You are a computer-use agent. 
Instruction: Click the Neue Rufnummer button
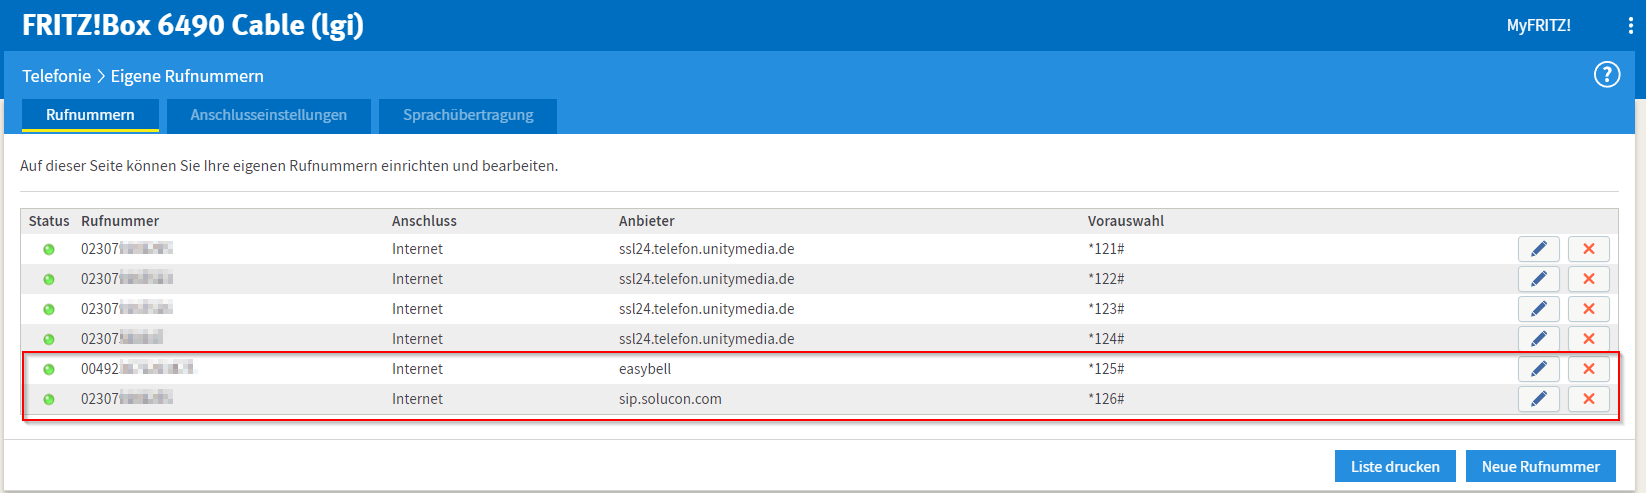[x=1540, y=467]
